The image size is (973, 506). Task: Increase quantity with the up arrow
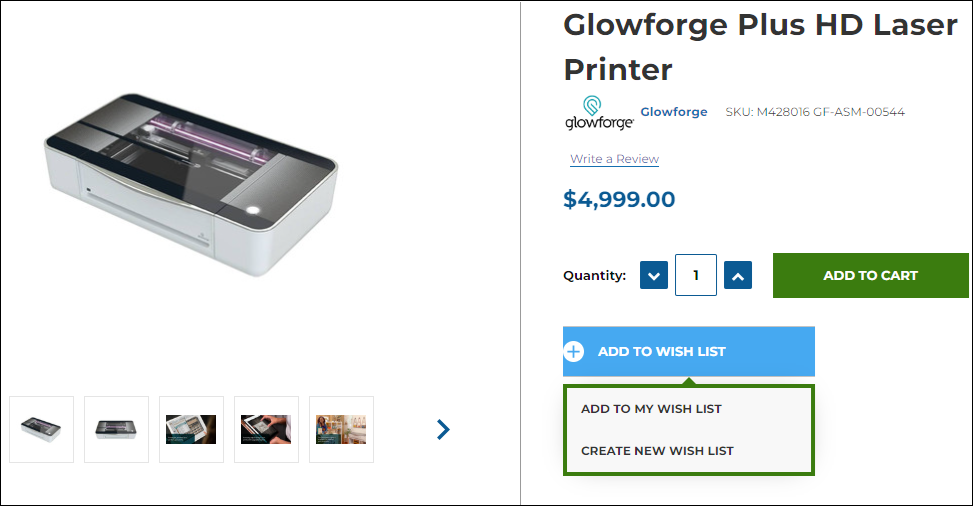coord(737,275)
